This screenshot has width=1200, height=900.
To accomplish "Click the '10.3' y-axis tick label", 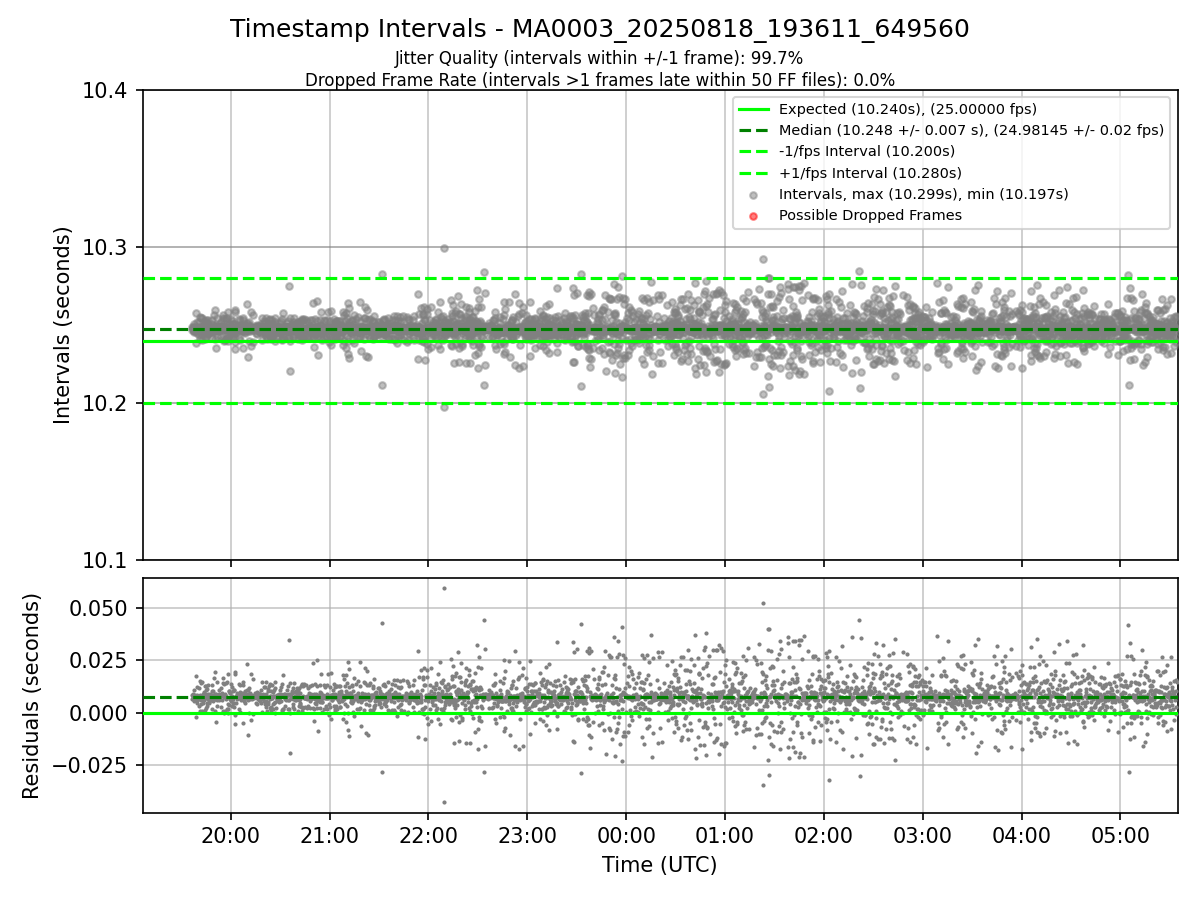I will point(106,247).
